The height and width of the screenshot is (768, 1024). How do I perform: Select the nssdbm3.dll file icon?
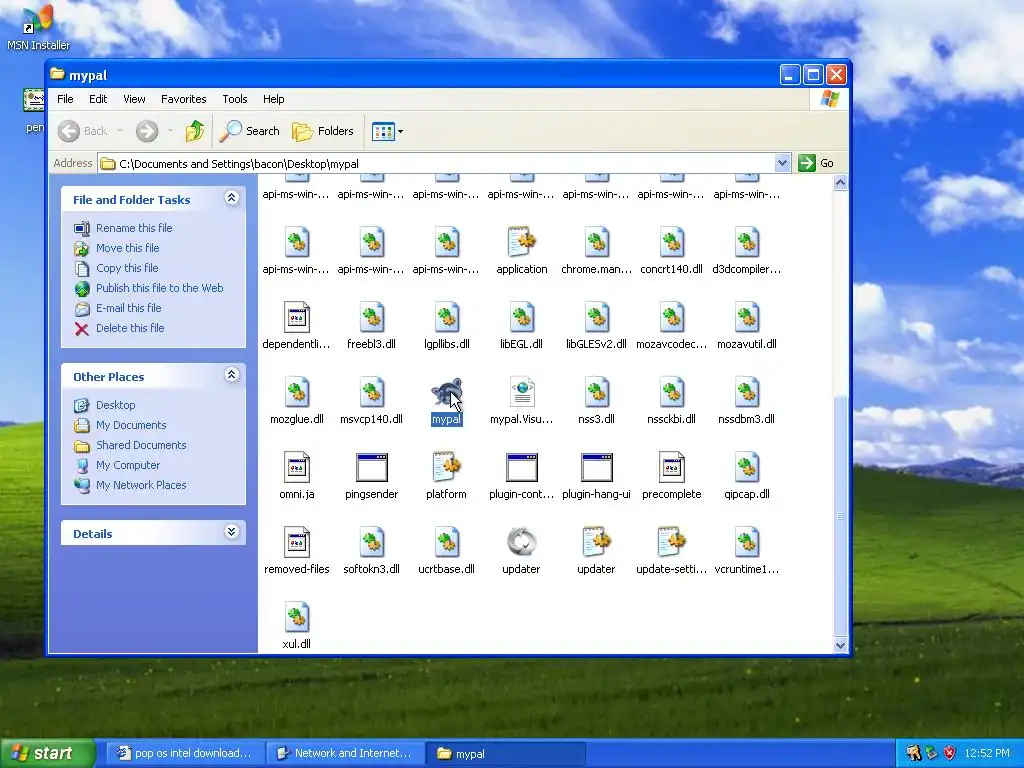click(x=746, y=393)
